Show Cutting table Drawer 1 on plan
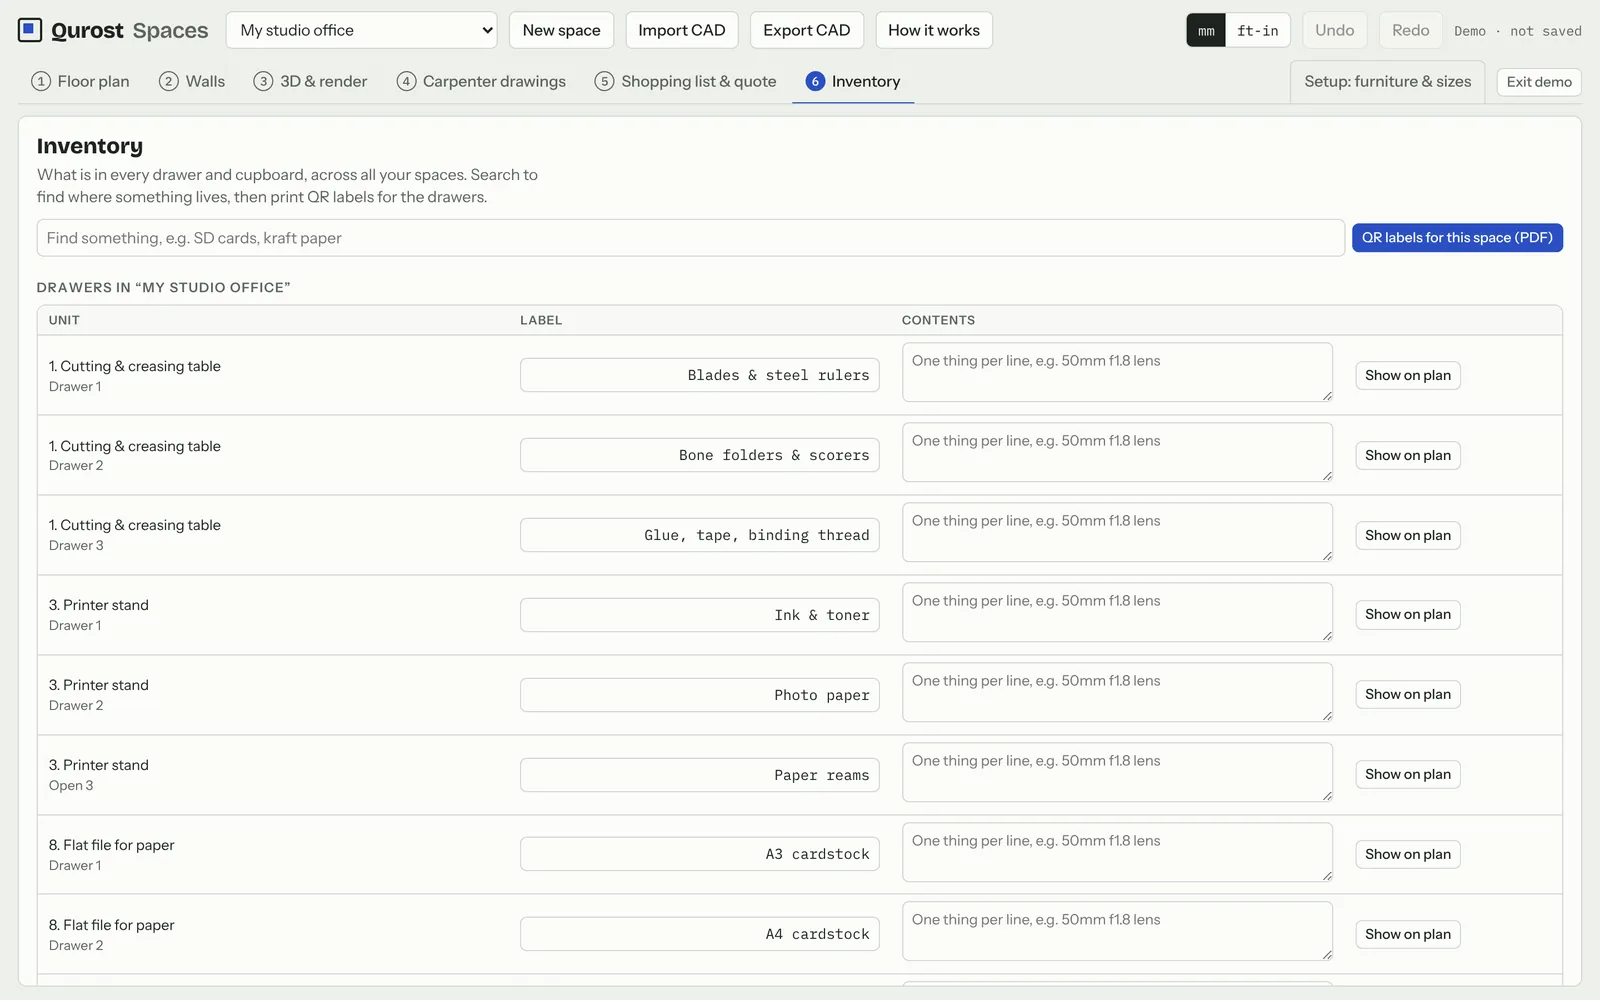The width and height of the screenshot is (1600, 1000). point(1407,375)
